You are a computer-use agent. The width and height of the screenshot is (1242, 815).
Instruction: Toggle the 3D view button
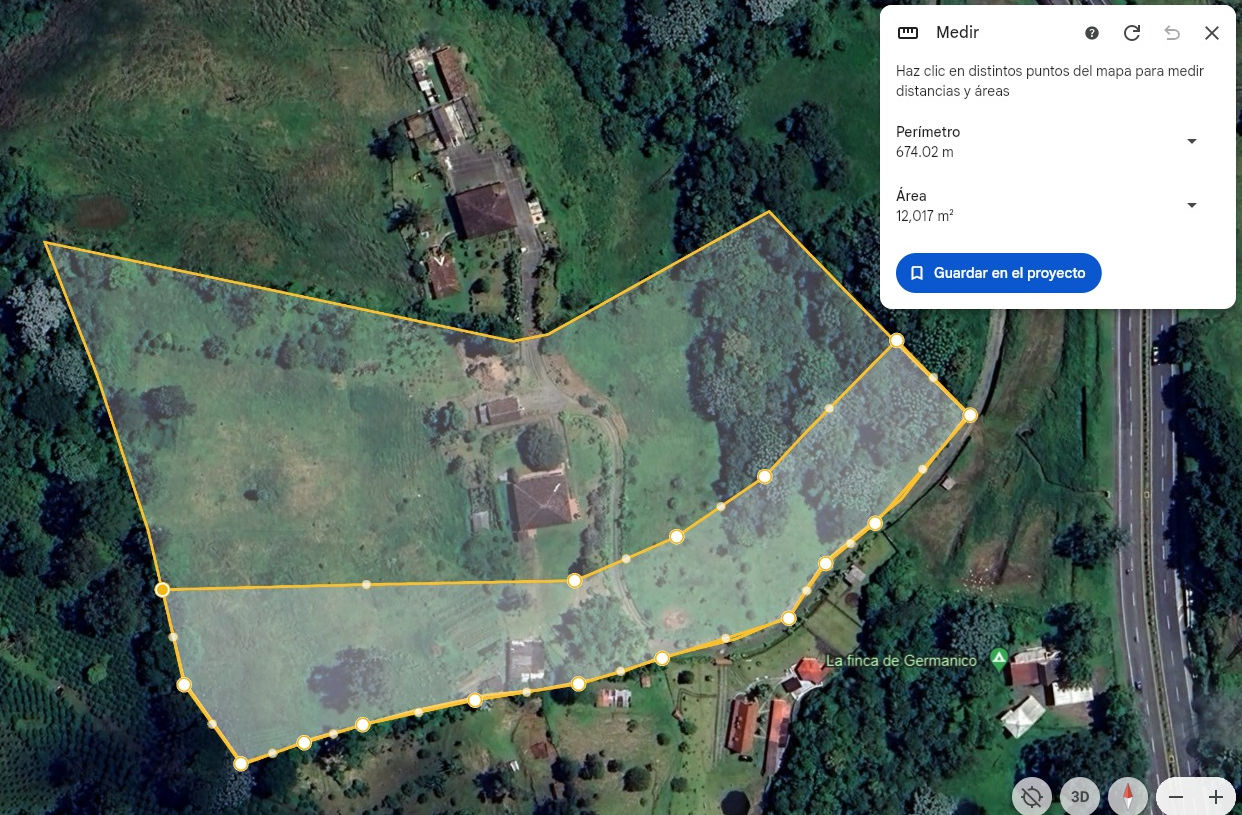click(1080, 797)
